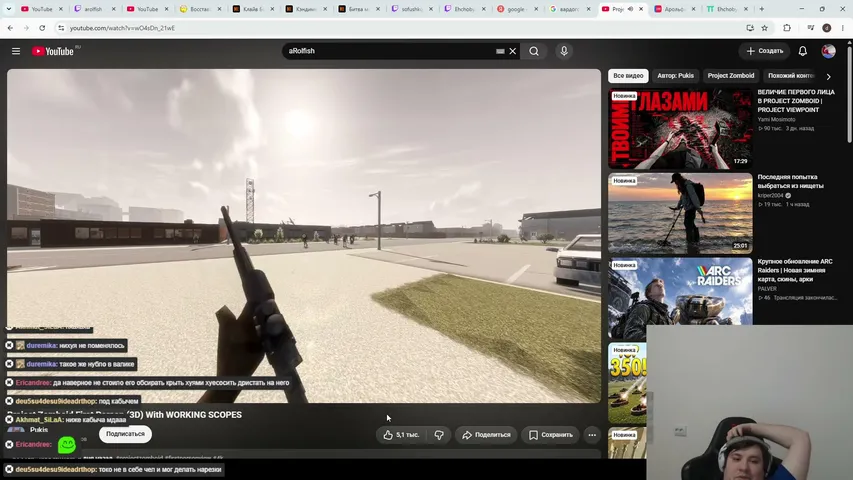The height and width of the screenshot is (480, 853).
Task: Remove chat message 'такое же нубло в валике' X
Action: tap(9, 364)
